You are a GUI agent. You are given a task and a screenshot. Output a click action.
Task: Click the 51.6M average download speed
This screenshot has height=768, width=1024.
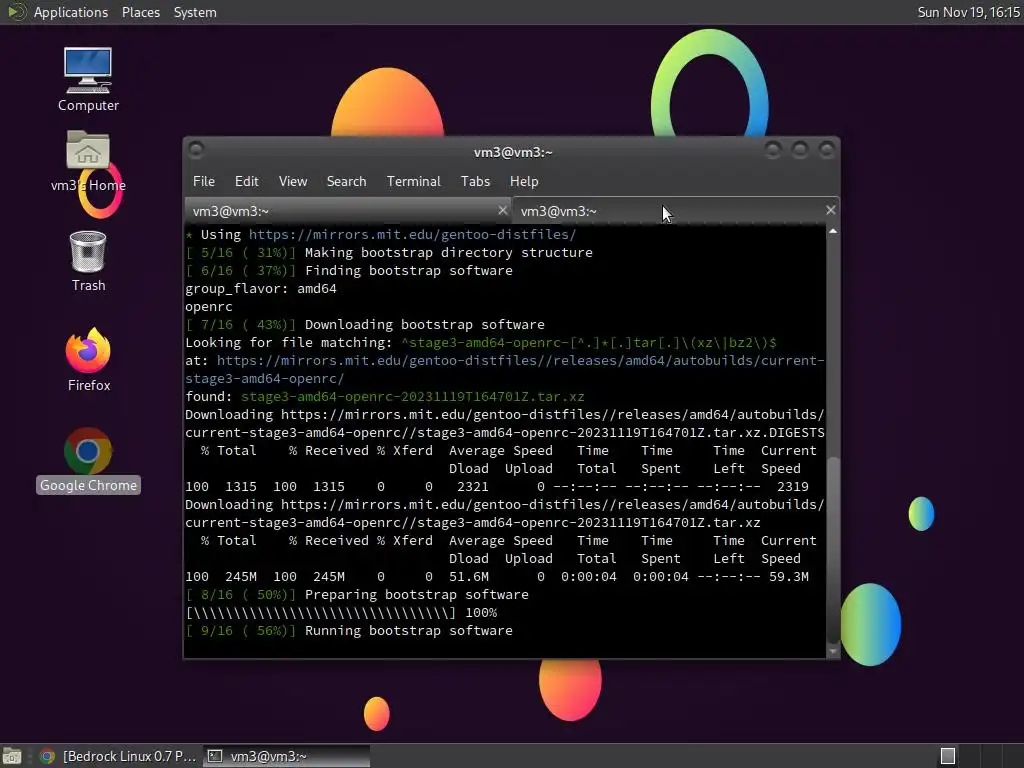pyautogui.click(x=468, y=577)
